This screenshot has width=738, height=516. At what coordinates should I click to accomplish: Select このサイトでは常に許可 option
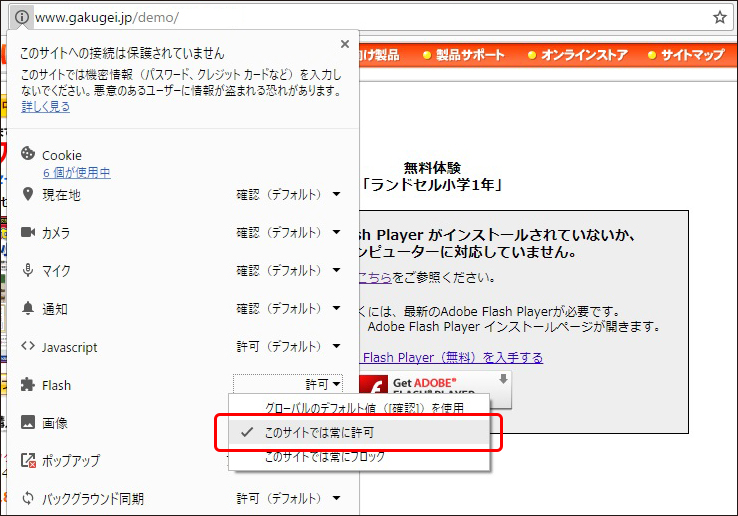(359, 432)
